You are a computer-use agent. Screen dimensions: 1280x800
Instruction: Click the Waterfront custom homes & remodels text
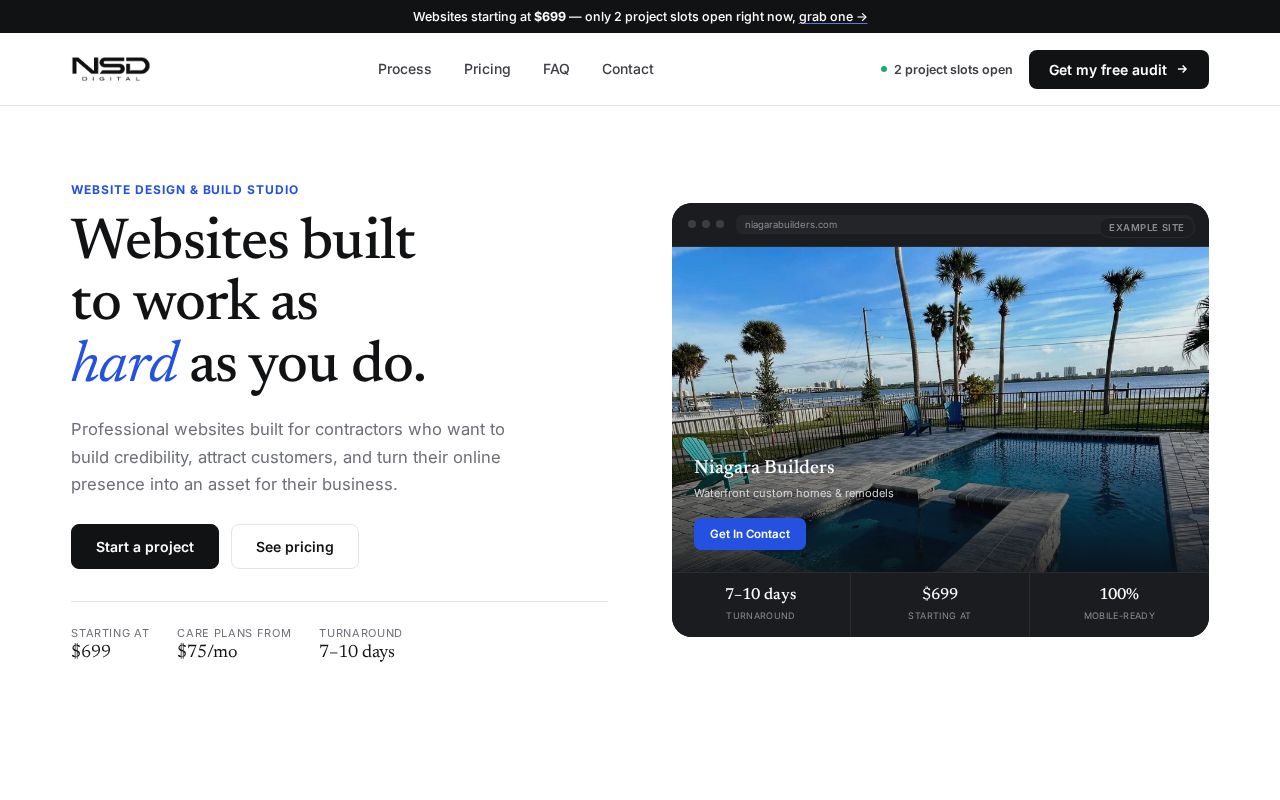point(794,493)
